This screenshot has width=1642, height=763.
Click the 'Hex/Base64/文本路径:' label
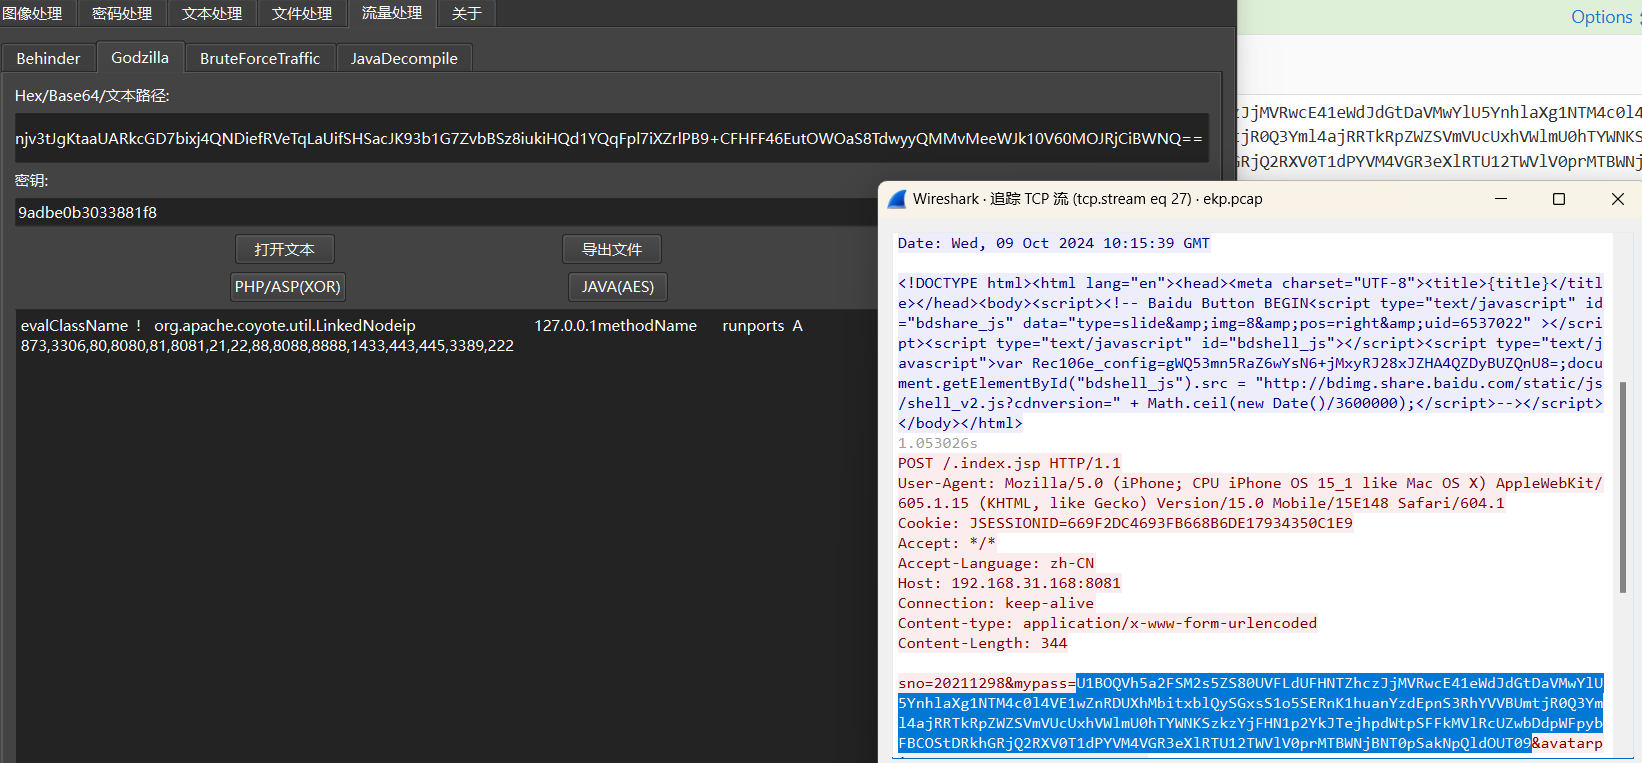[x=92, y=96]
